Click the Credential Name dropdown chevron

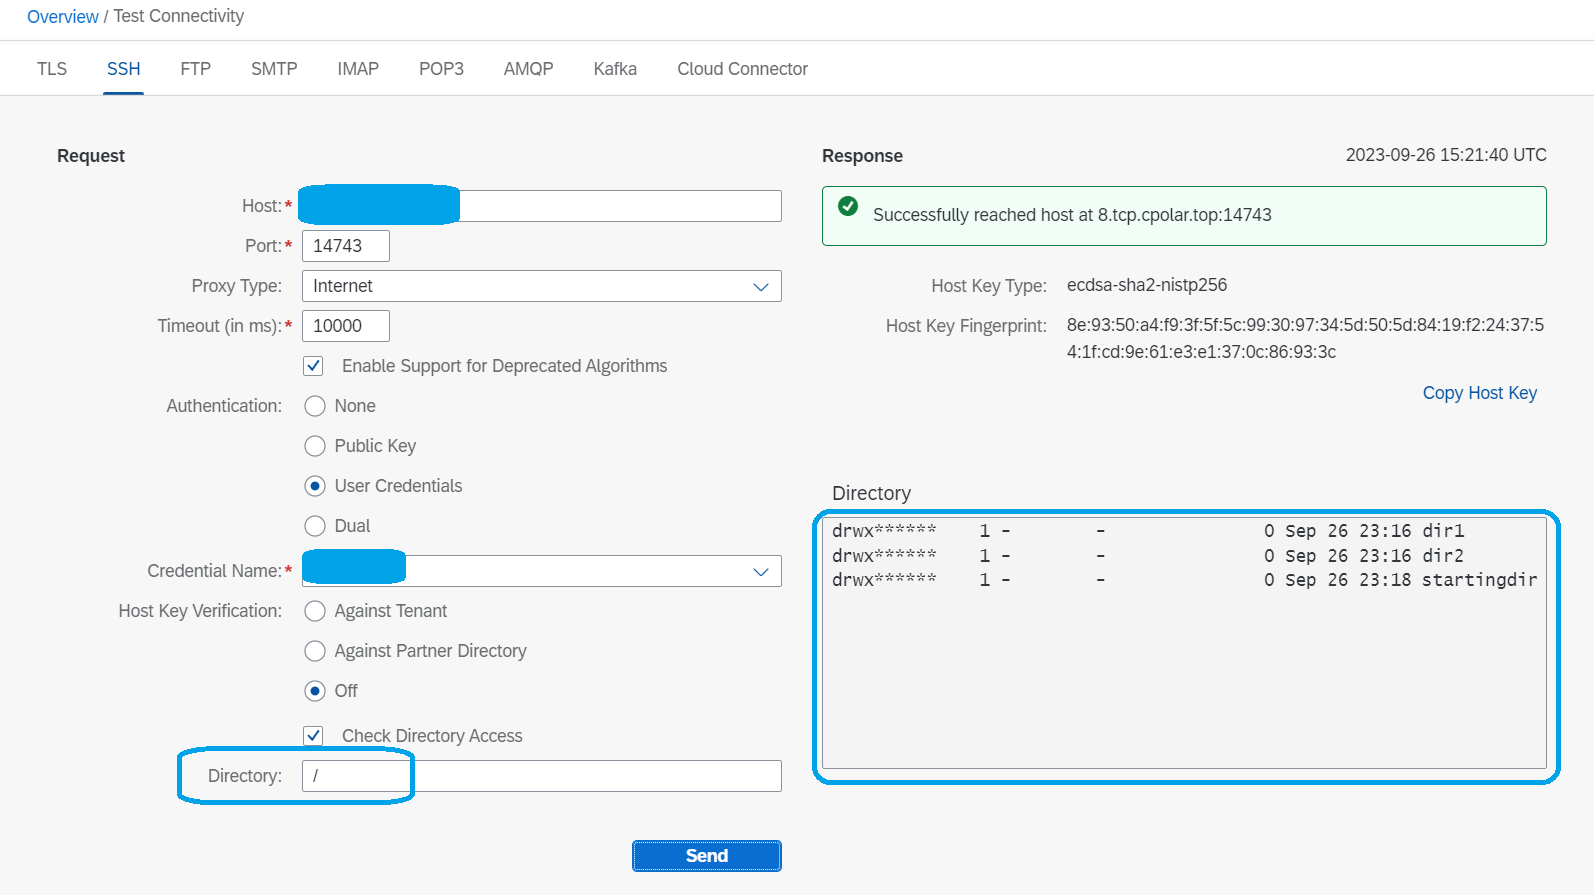click(x=761, y=571)
